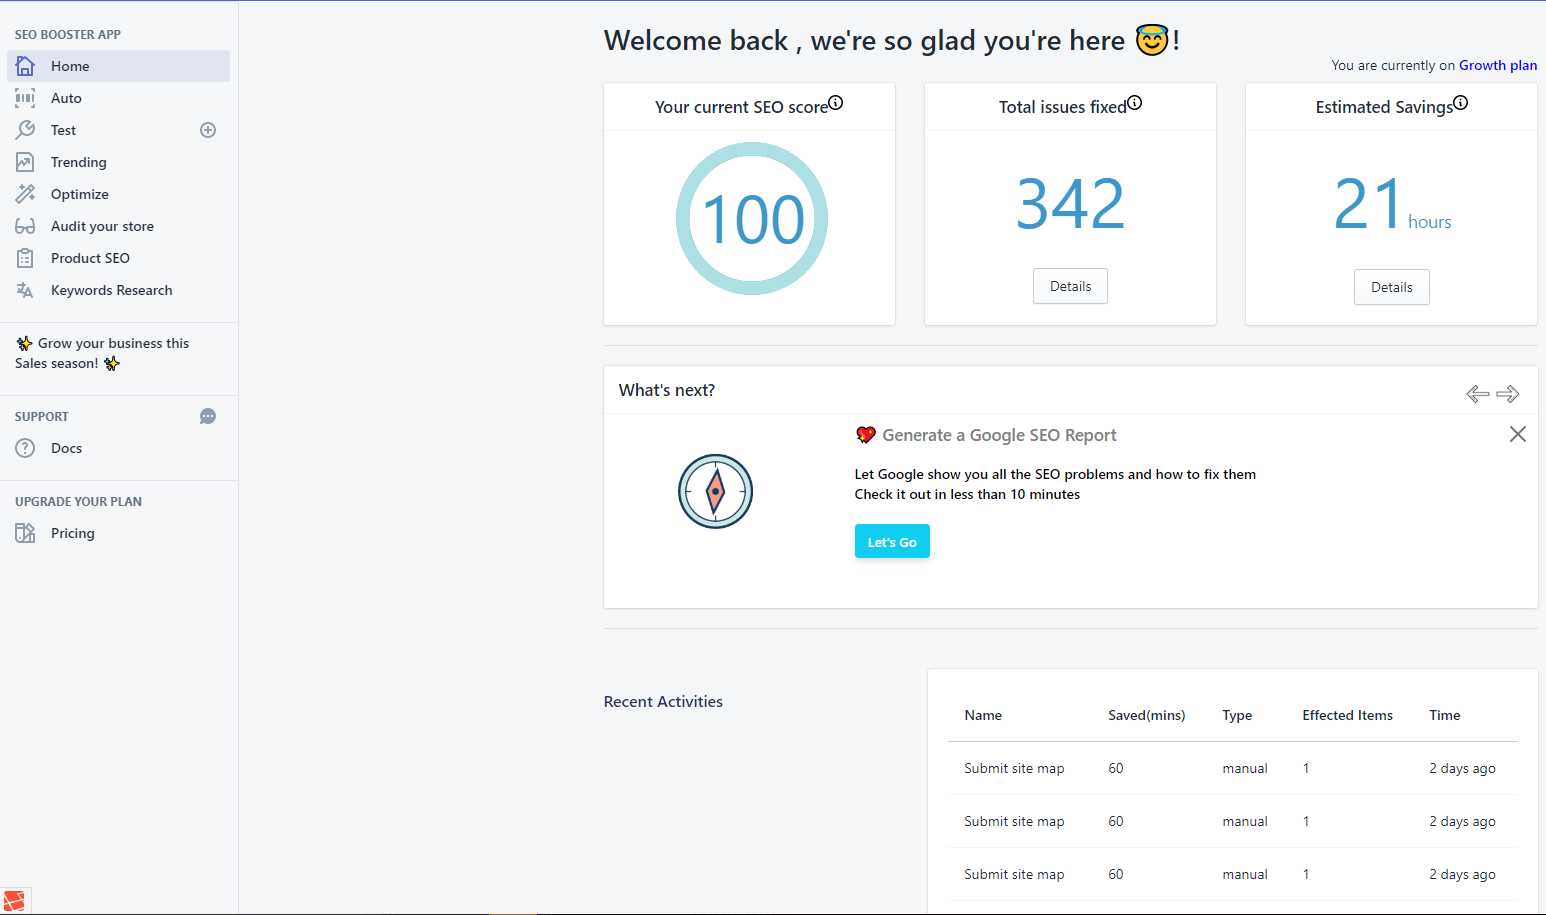Click the Auto barcode icon
The height and width of the screenshot is (915, 1546).
(25, 98)
